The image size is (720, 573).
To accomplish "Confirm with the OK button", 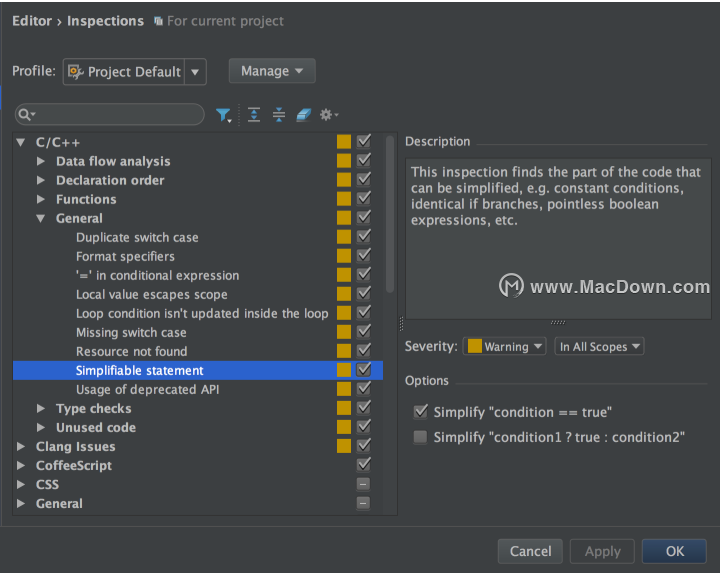I will click(x=674, y=551).
